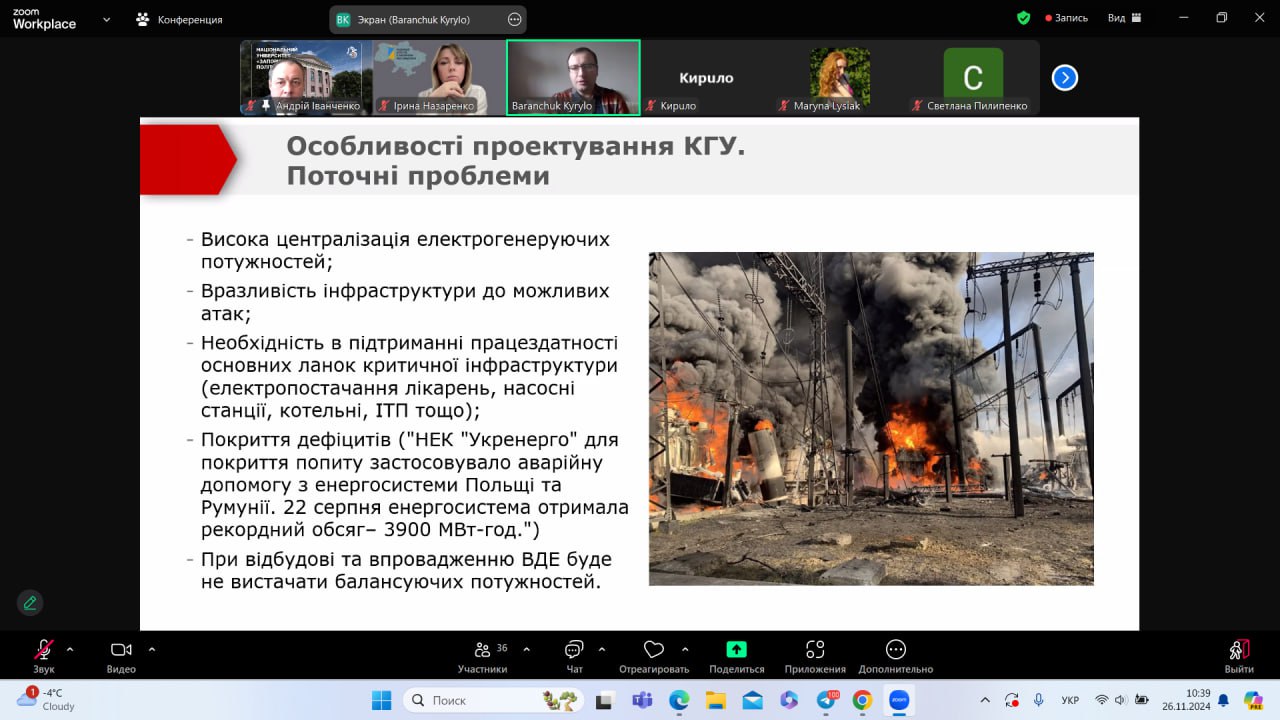Open the Вид view menu
Viewport: 1280px width, 720px height.
[x=1123, y=18]
